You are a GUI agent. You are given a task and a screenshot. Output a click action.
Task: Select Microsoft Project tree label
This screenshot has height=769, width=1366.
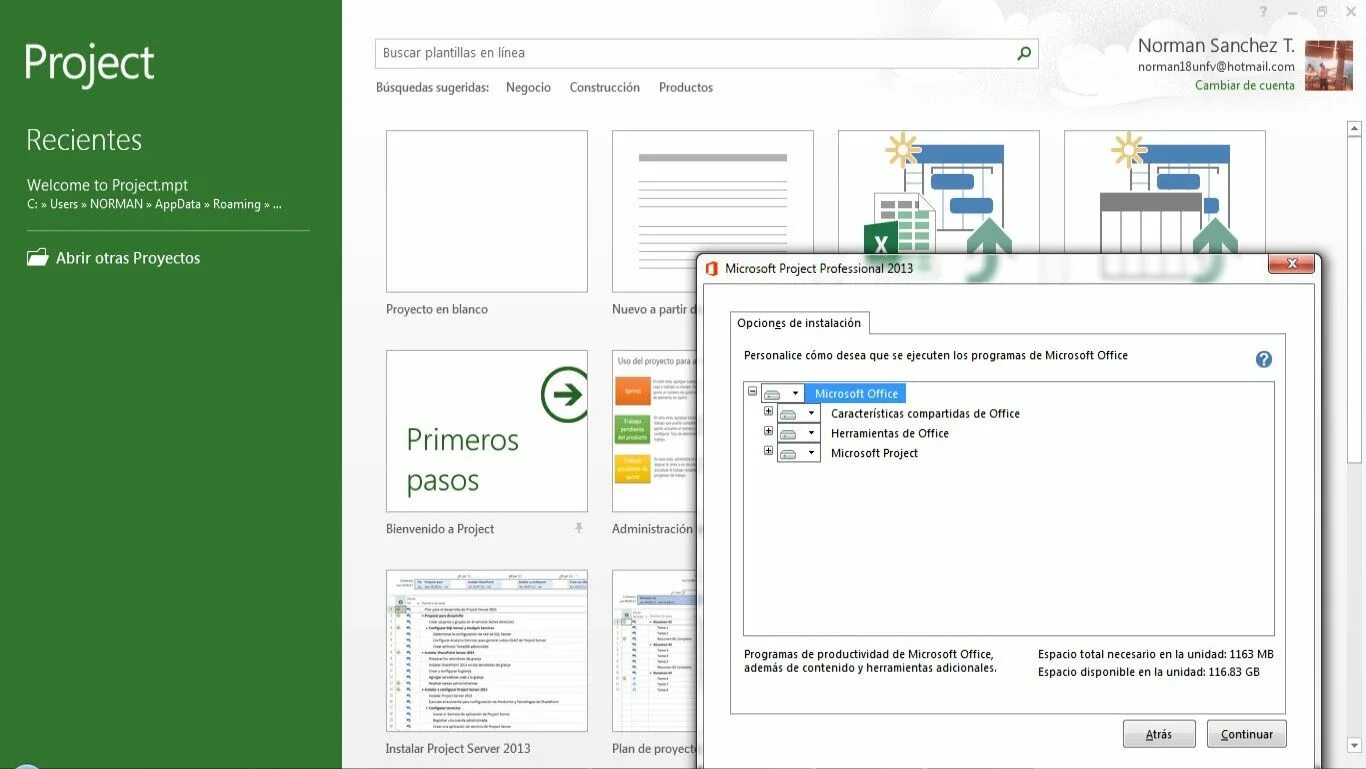(x=874, y=453)
